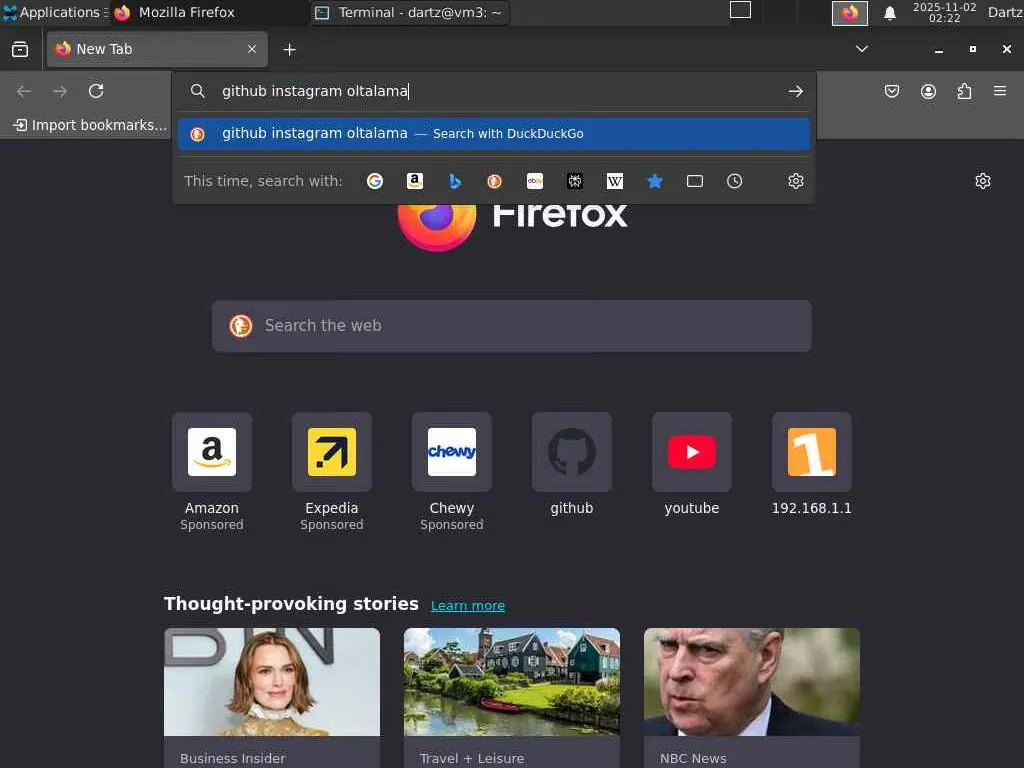This screenshot has height=768, width=1024.
Task: Search with eBay one-off engine icon
Action: tap(535, 181)
